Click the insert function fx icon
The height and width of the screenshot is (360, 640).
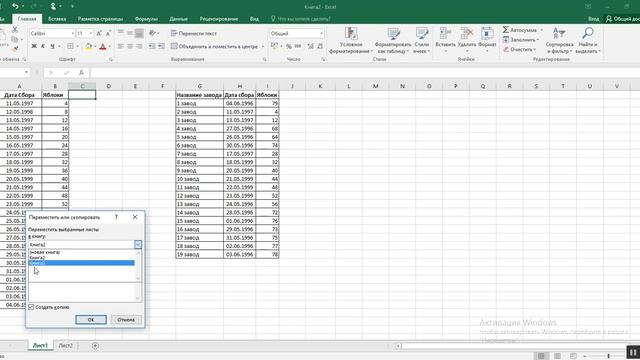(x=81, y=73)
